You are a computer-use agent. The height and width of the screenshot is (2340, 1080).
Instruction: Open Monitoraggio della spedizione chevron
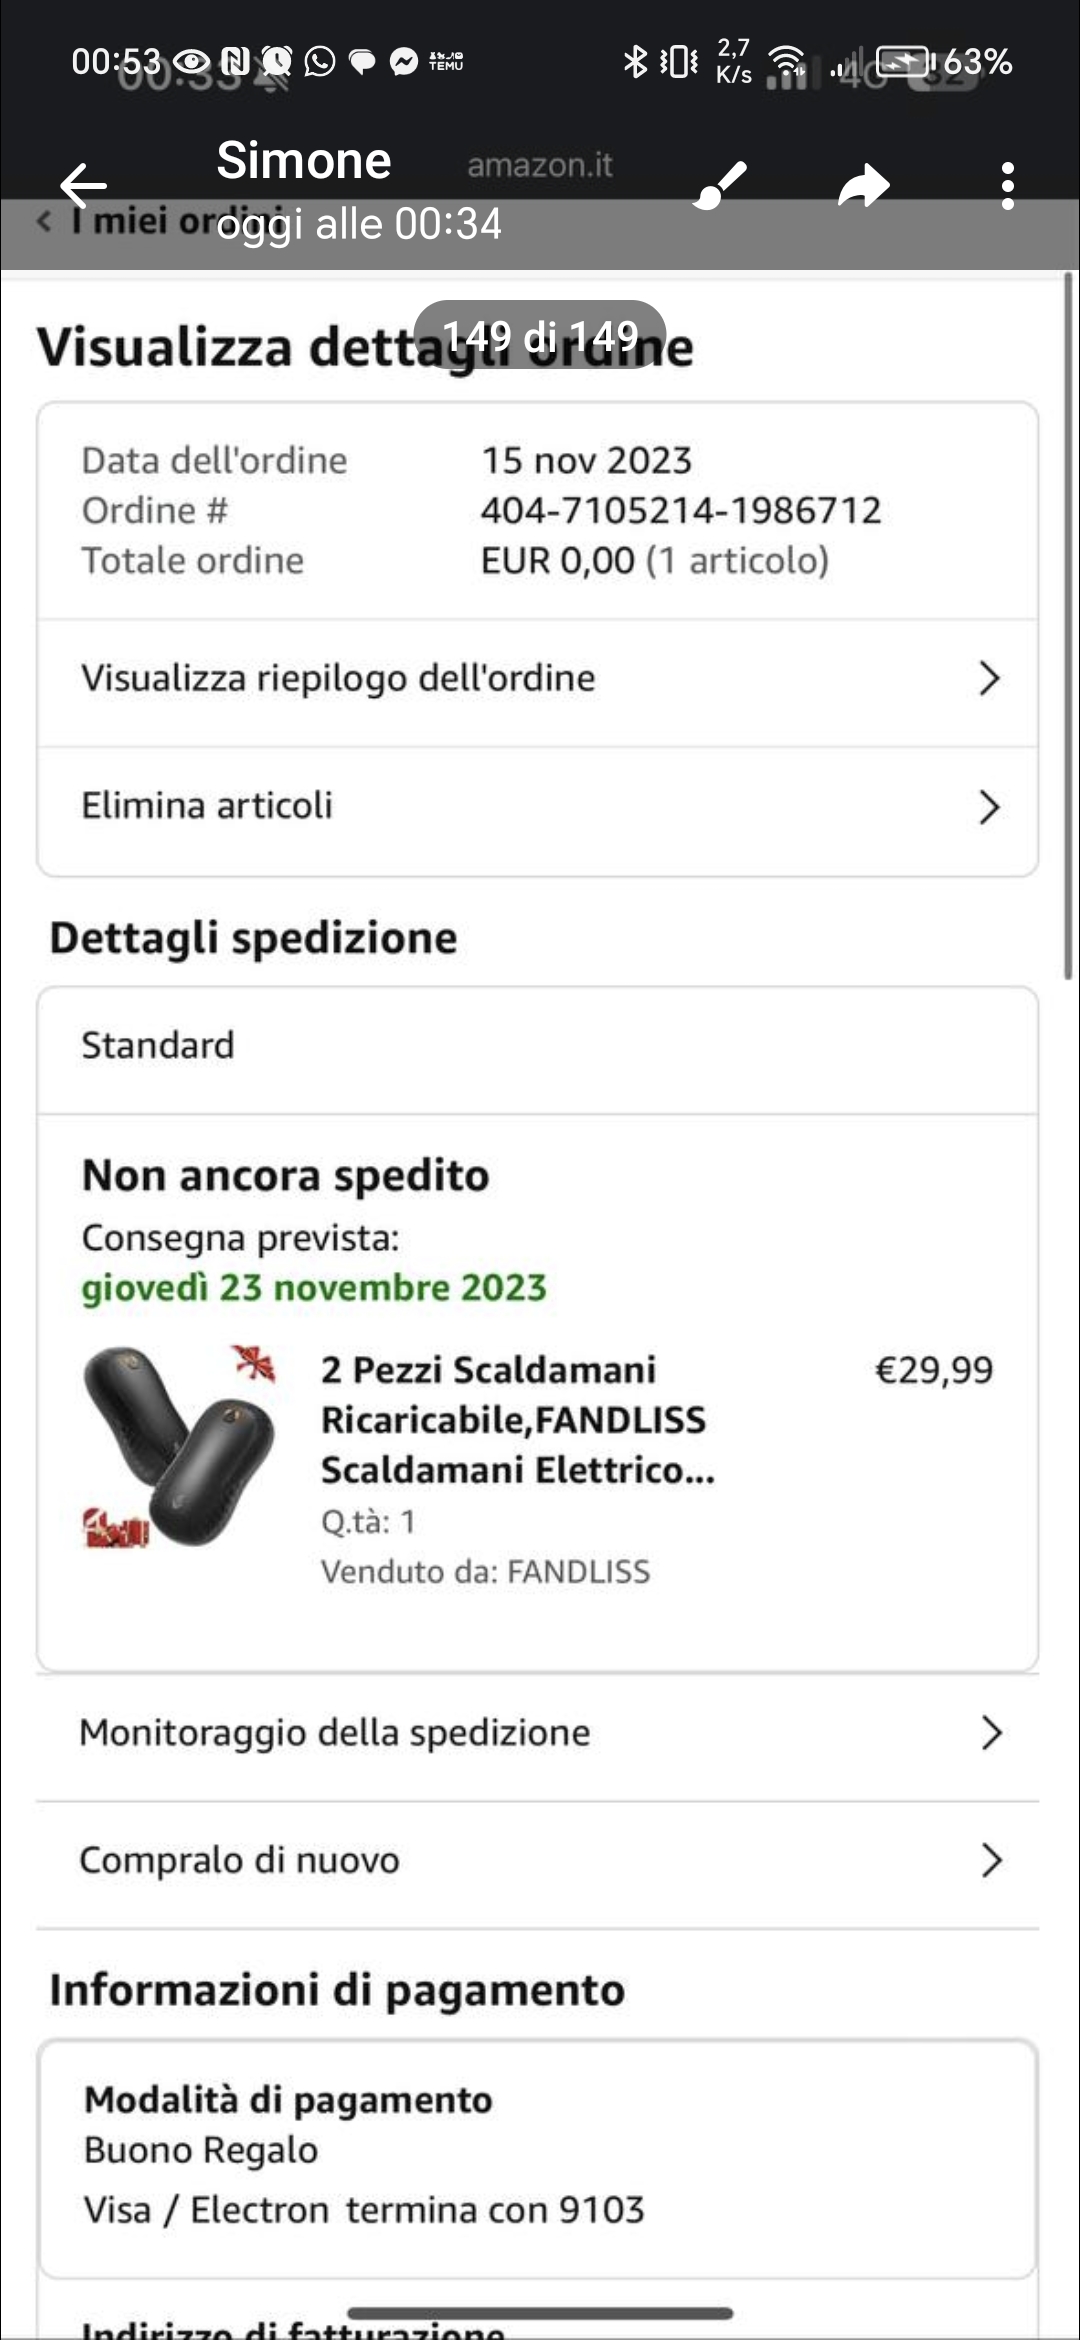[x=990, y=1733]
